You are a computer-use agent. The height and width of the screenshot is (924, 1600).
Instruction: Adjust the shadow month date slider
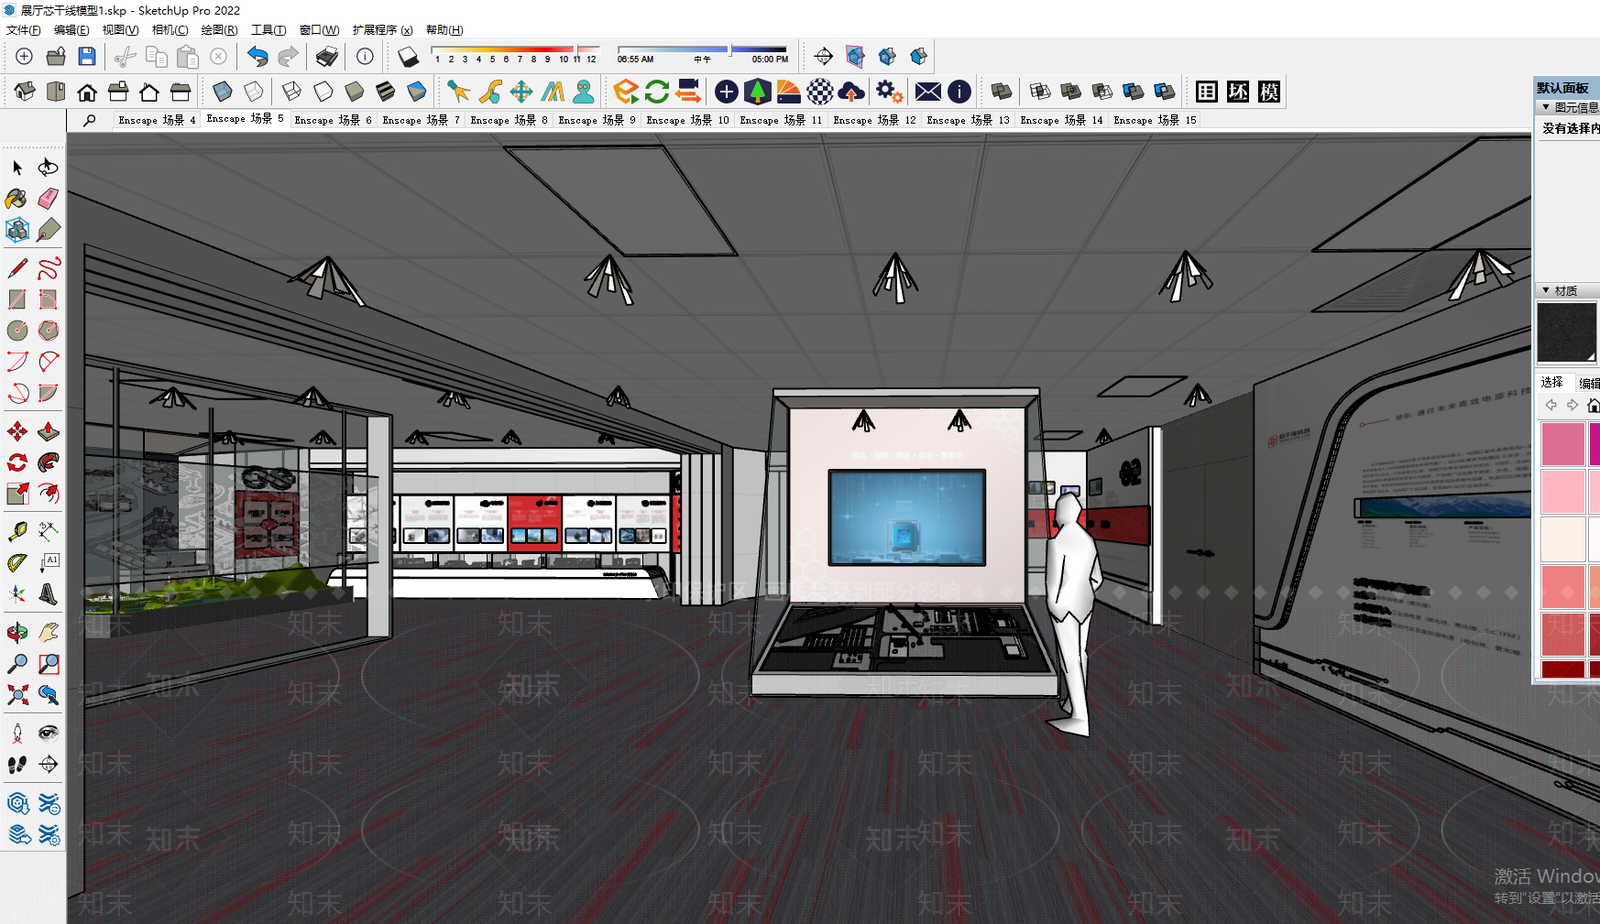tap(515, 49)
